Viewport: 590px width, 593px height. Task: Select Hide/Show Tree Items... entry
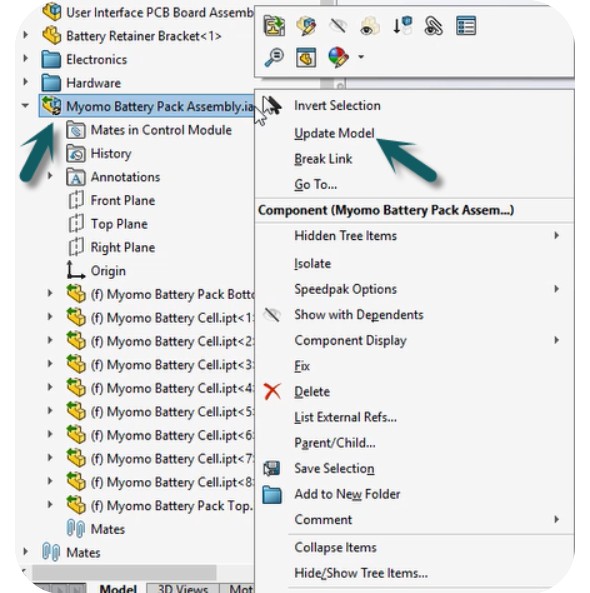coord(361,573)
